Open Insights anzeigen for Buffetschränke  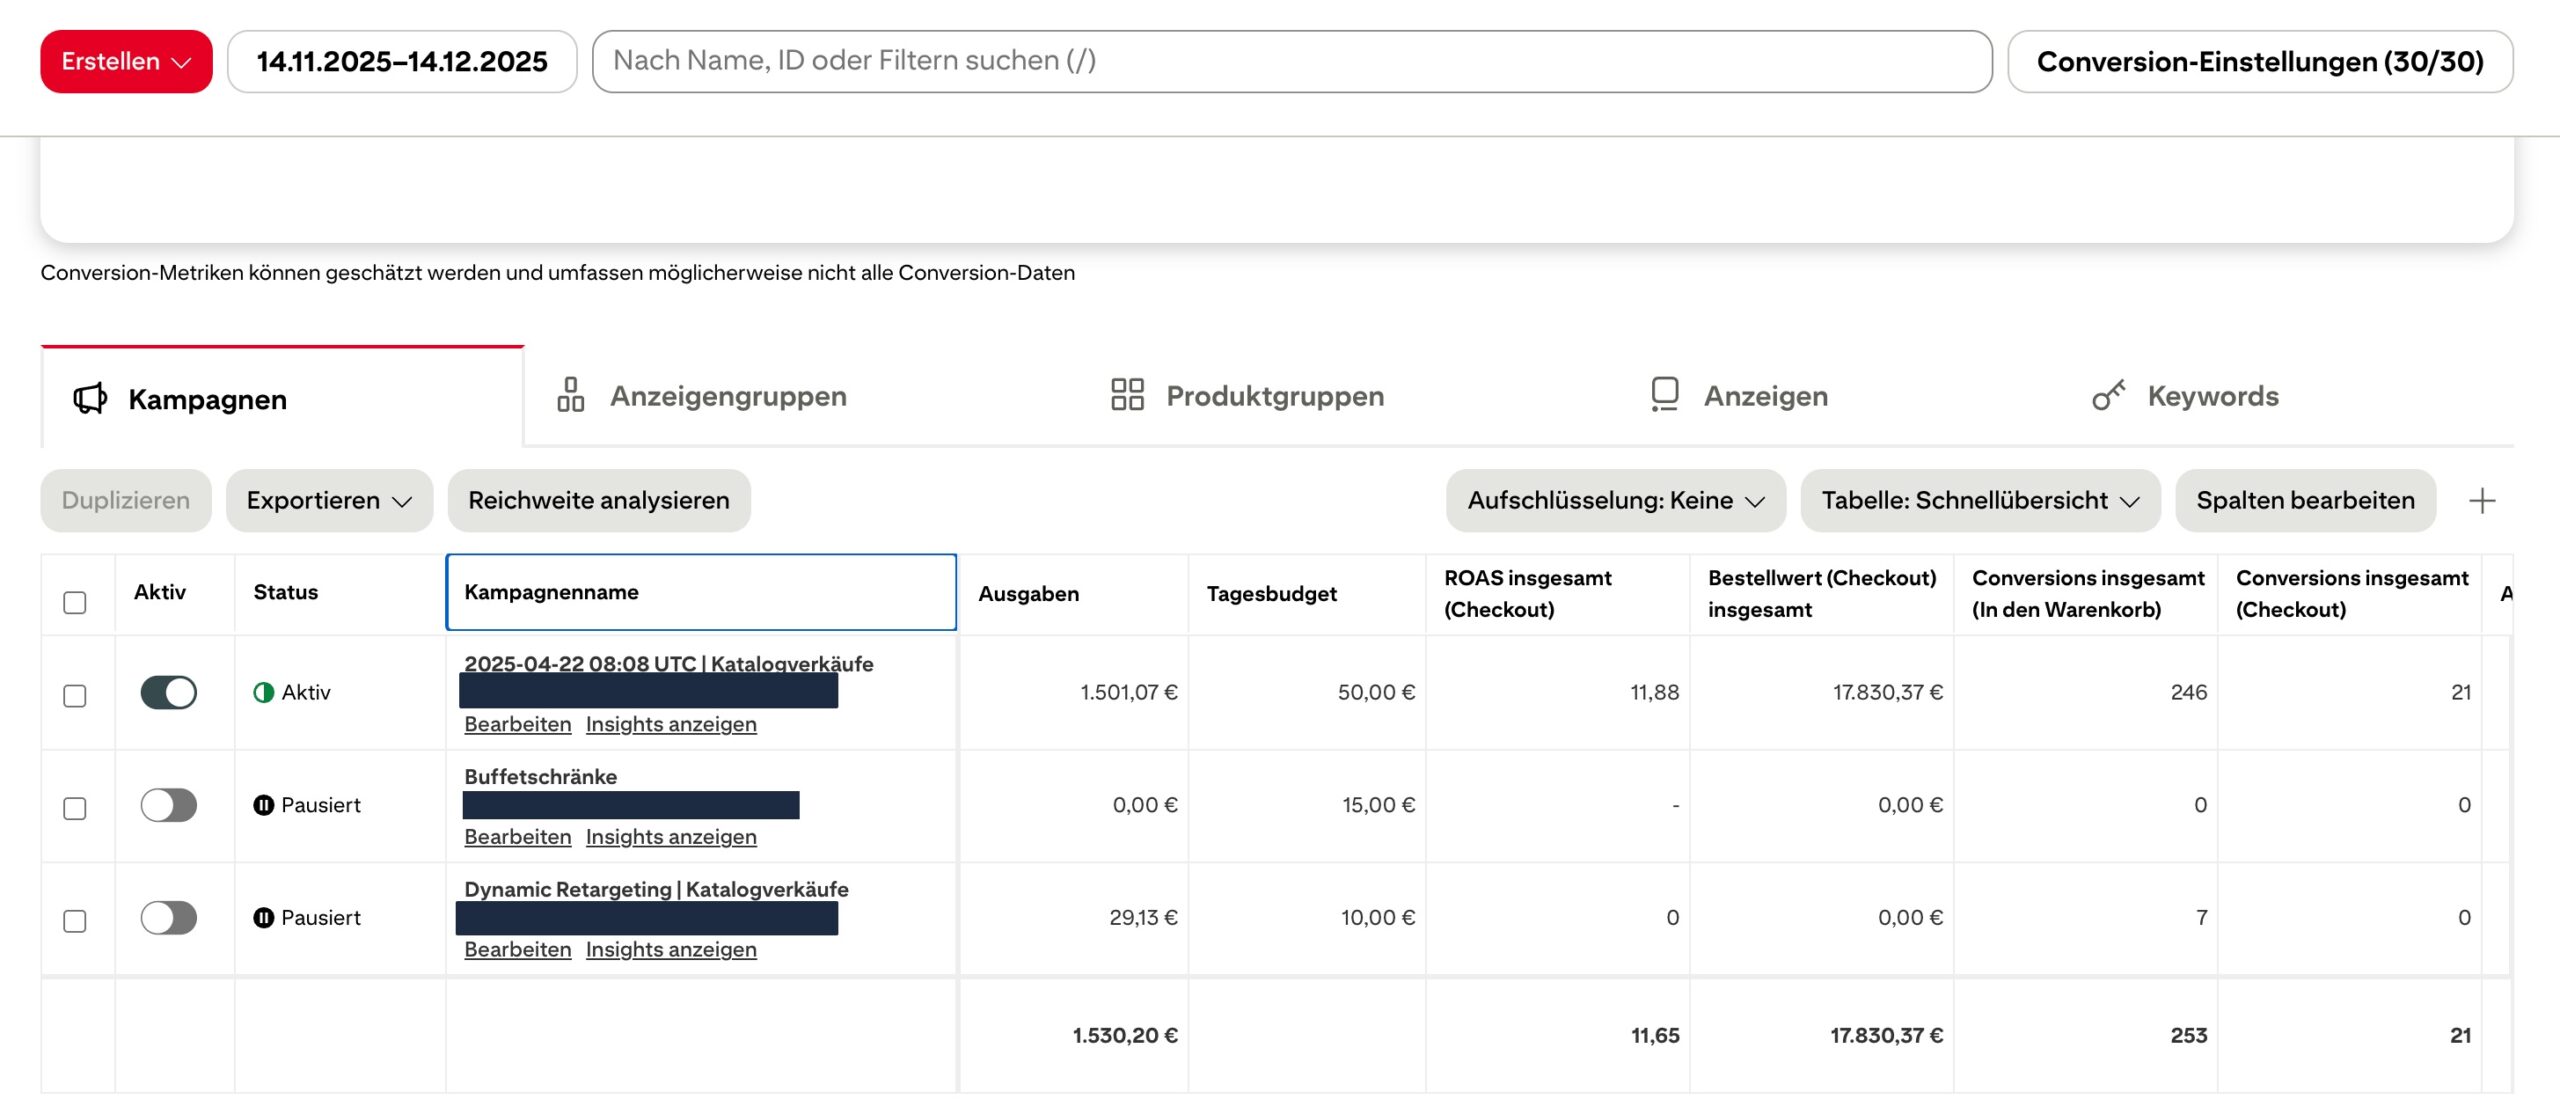coord(671,837)
